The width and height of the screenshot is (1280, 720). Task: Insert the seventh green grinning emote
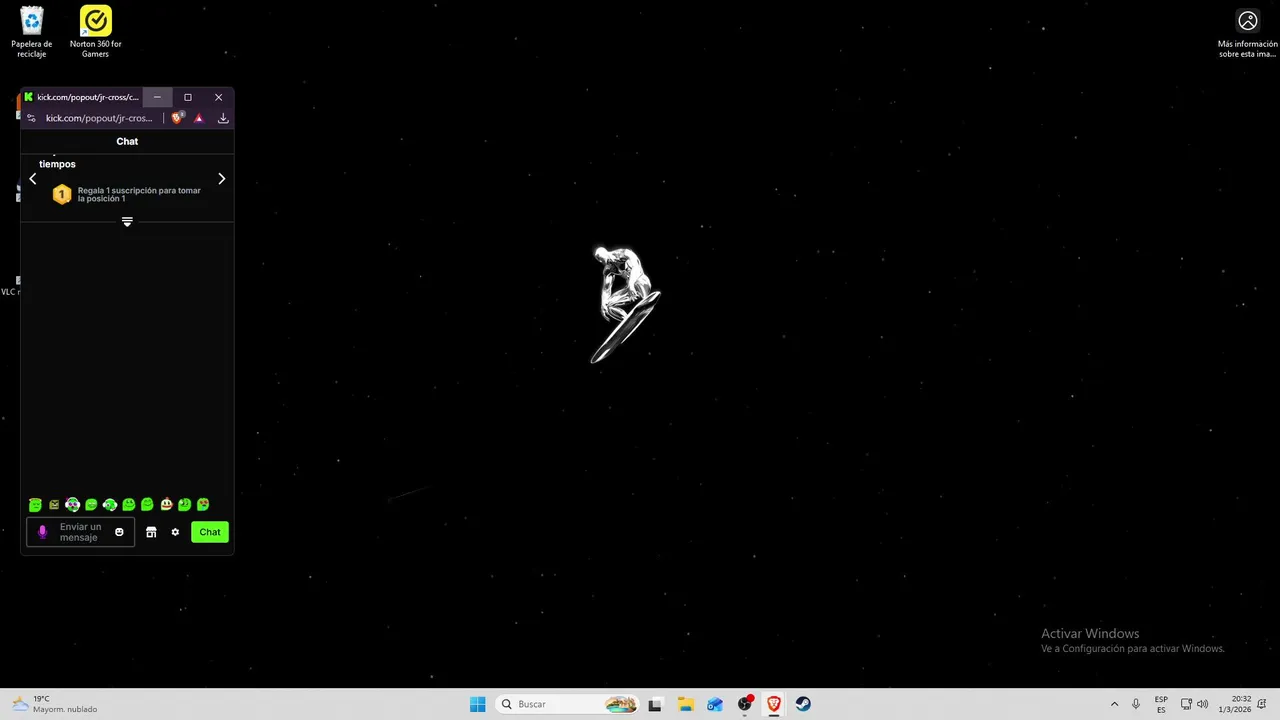click(x=147, y=505)
